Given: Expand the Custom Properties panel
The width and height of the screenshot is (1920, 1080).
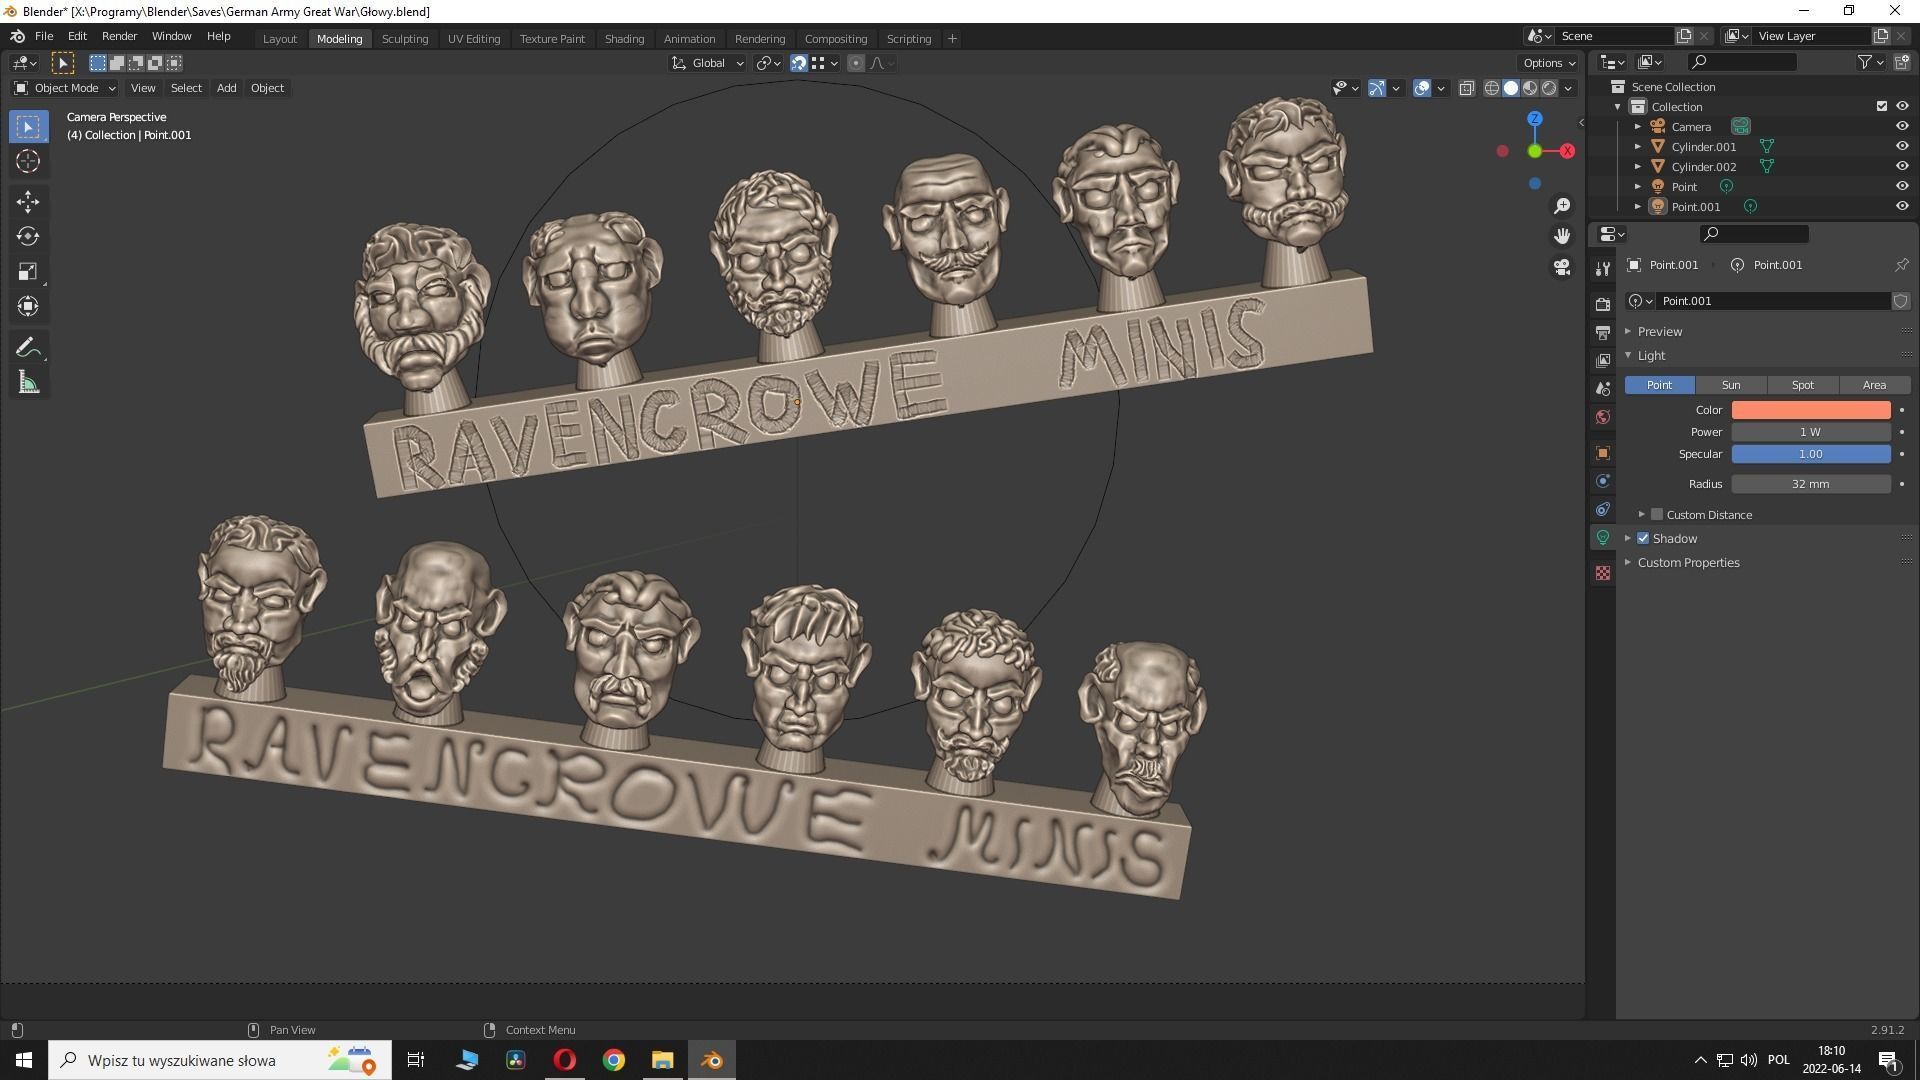Looking at the screenshot, I should pyautogui.click(x=1688, y=563).
